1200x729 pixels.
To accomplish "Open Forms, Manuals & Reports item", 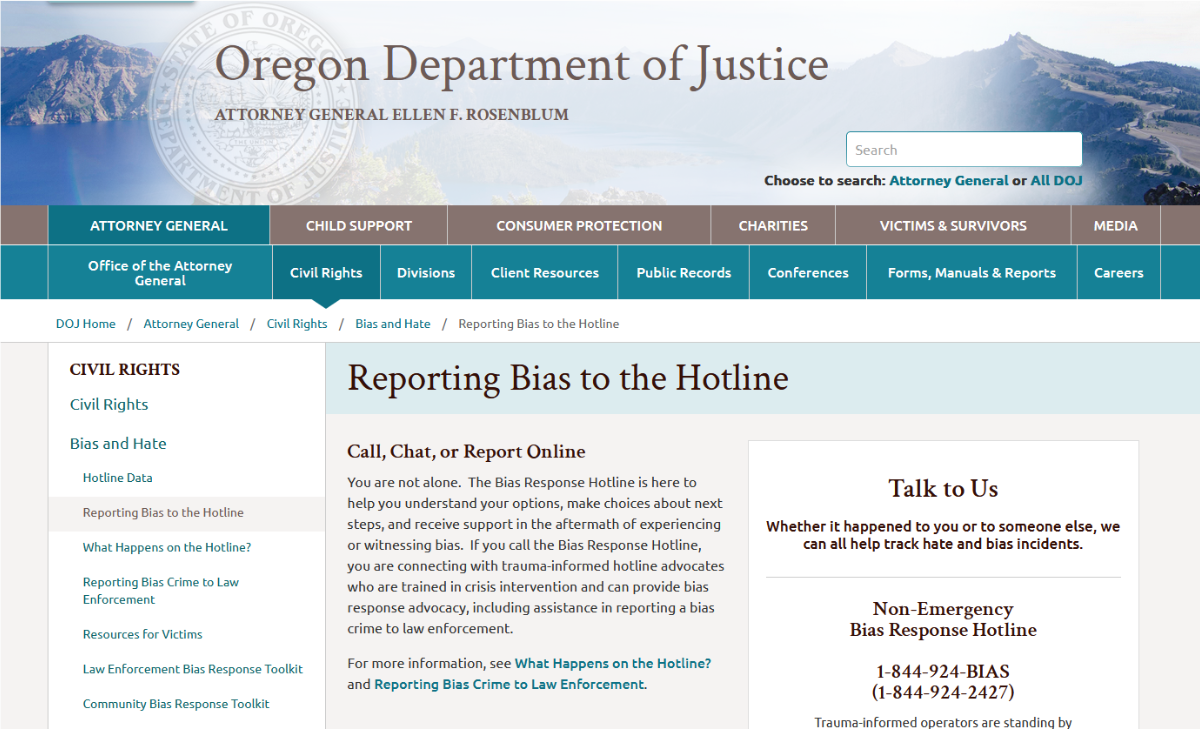I will (972, 273).
